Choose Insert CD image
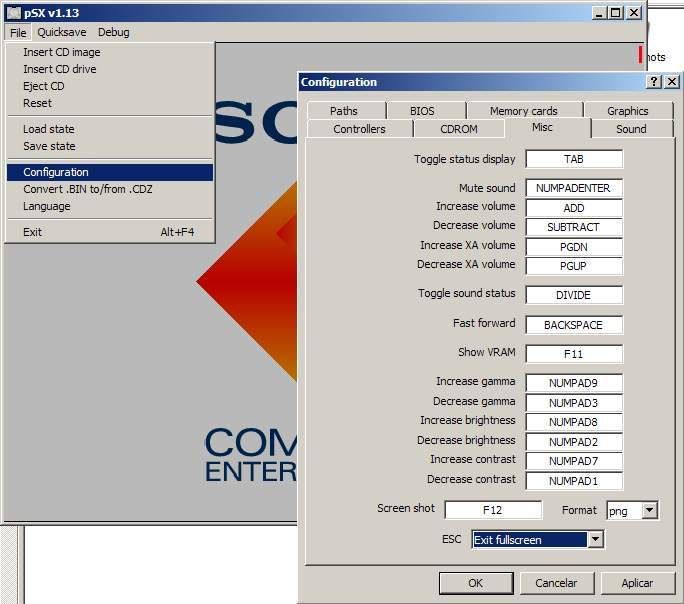684x604 pixels. (110, 52)
